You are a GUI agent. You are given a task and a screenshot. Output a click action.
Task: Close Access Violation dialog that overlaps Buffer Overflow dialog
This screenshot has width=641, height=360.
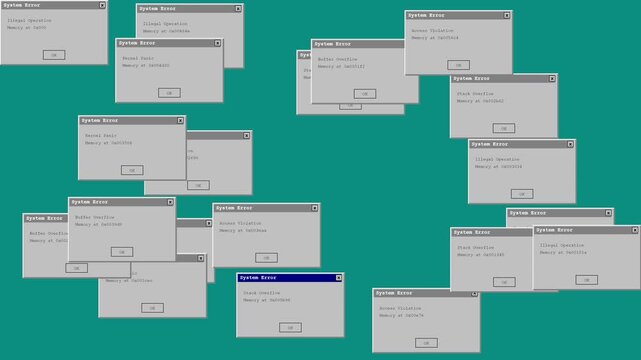click(507, 15)
